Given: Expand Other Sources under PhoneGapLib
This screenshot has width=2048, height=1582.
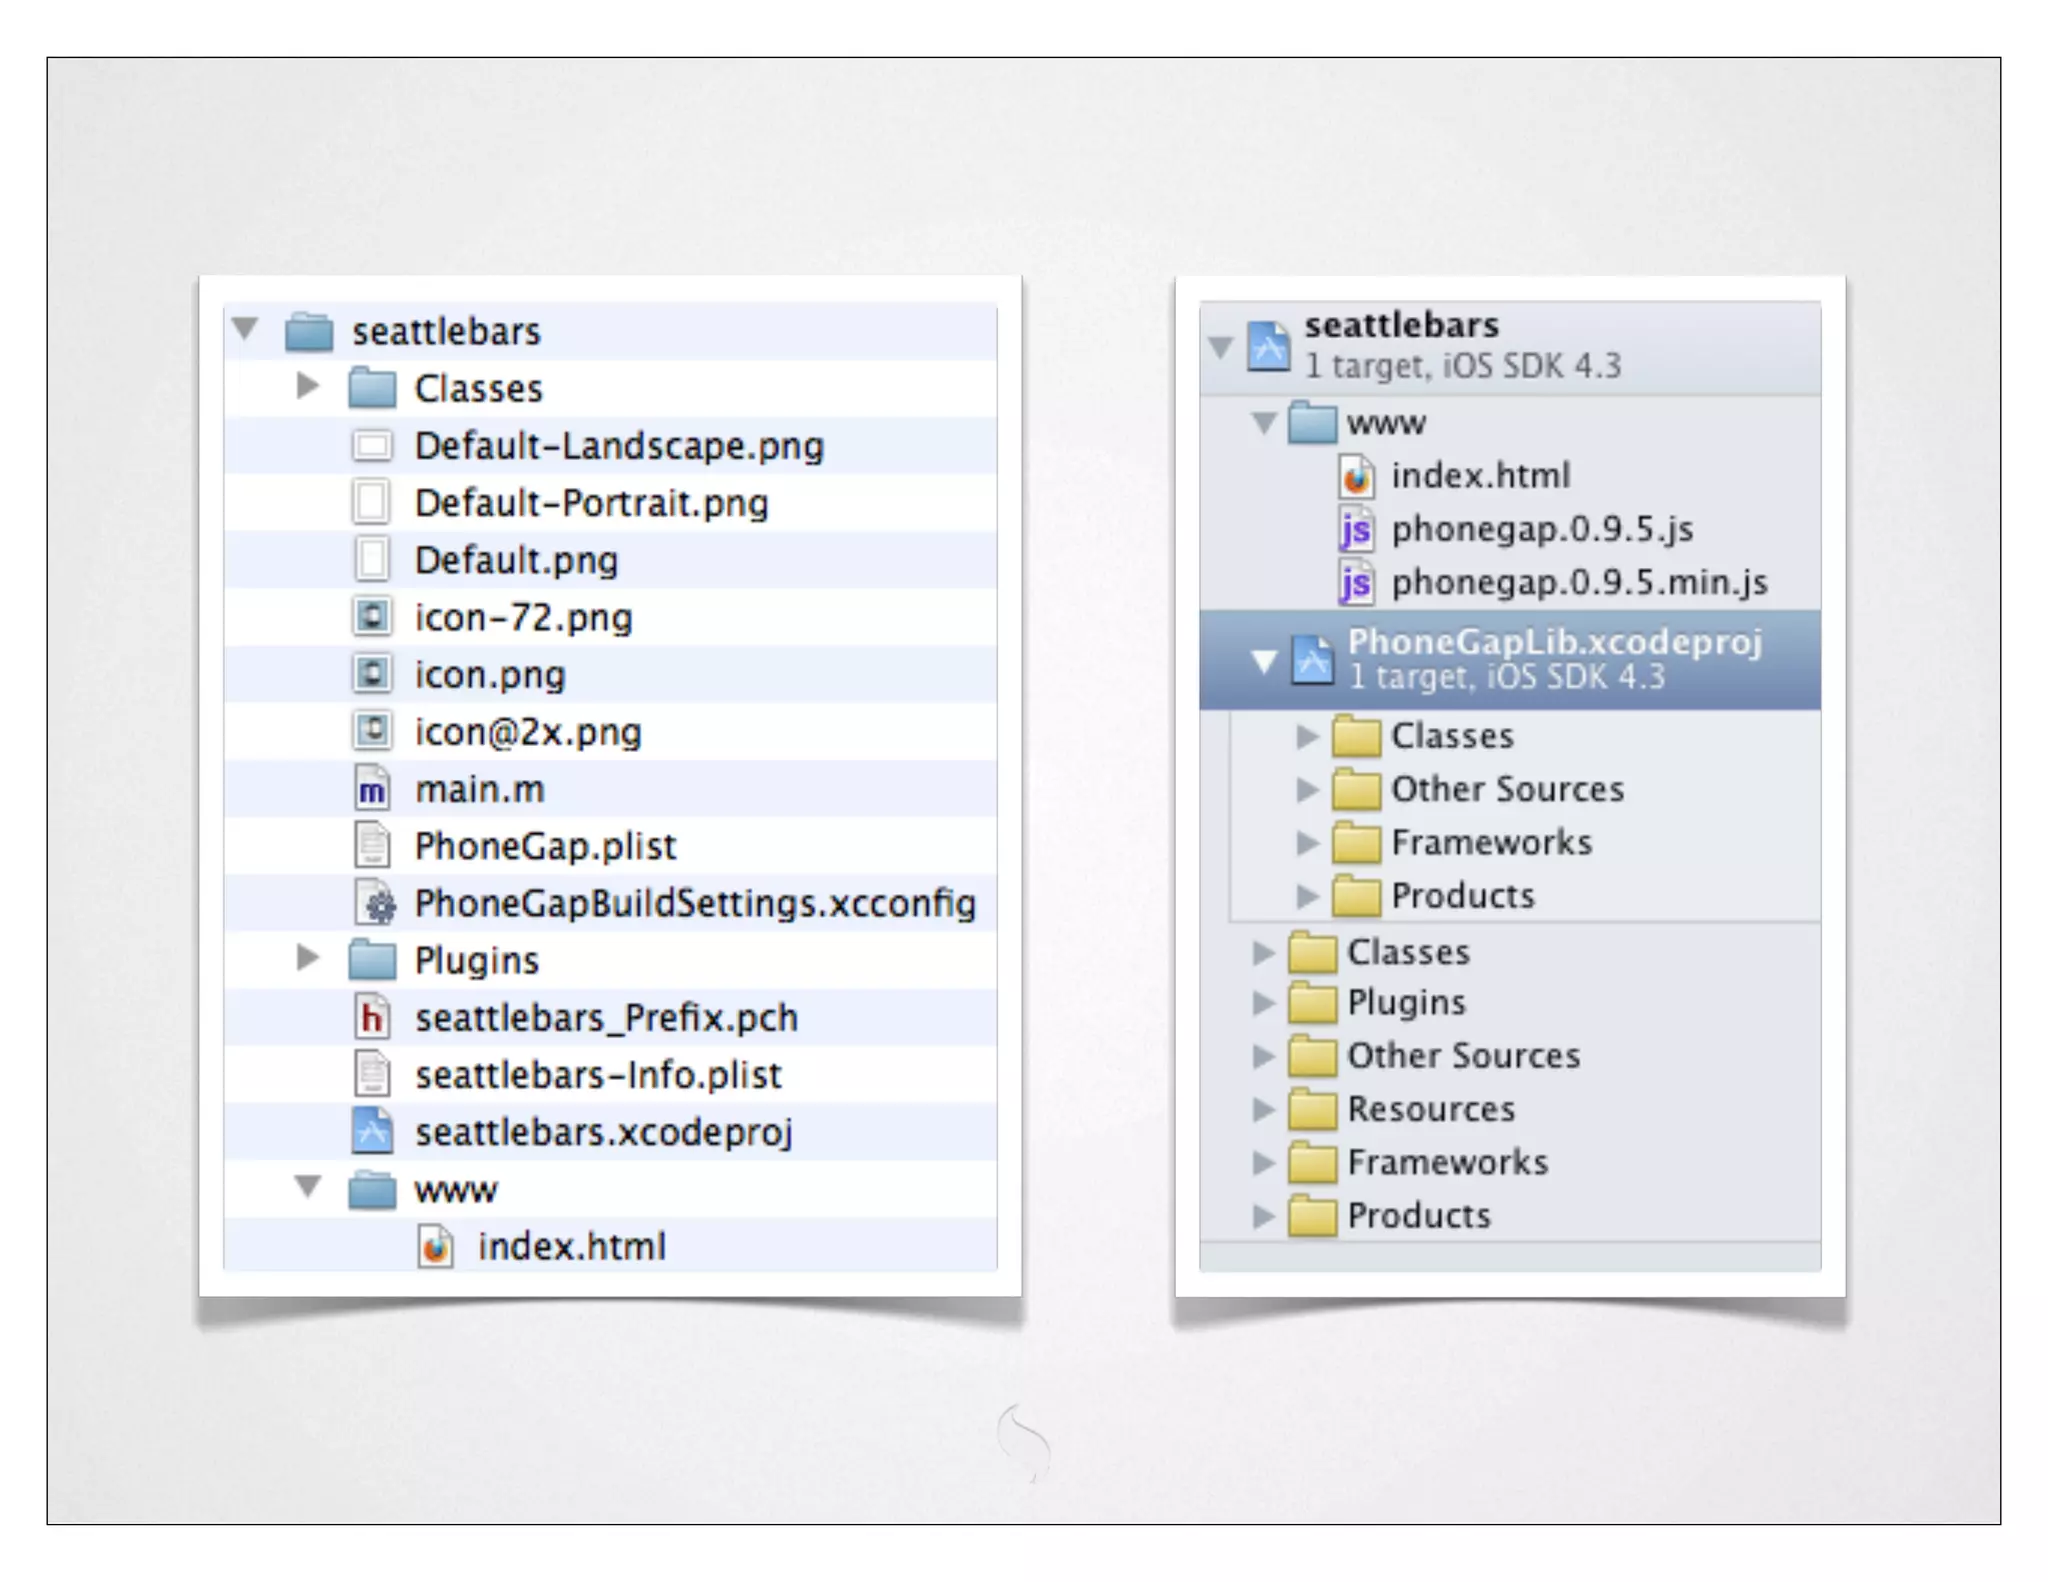Looking at the screenshot, I should 1307,790.
